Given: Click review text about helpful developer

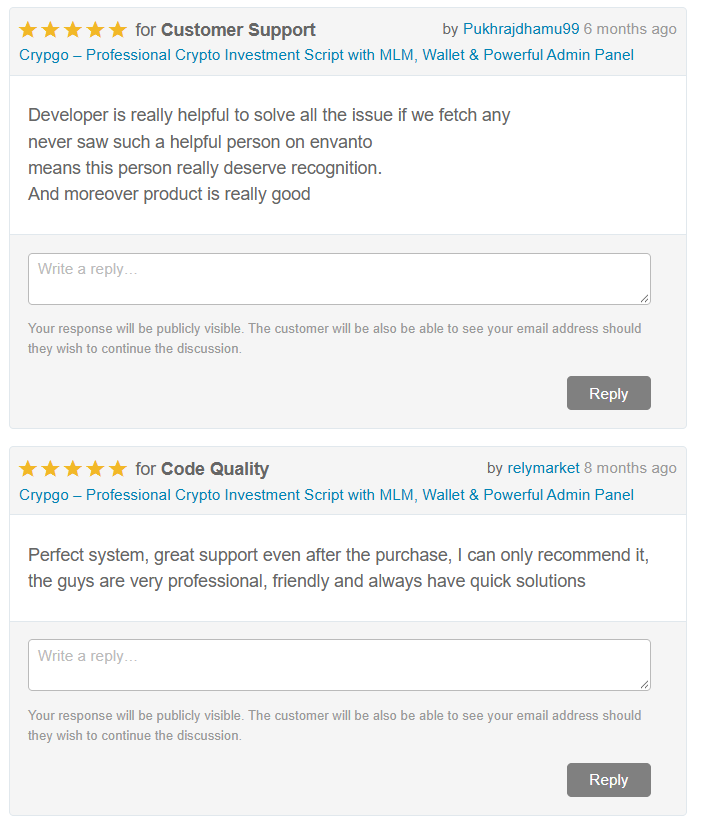Looking at the screenshot, I should (x=269, y=154).
